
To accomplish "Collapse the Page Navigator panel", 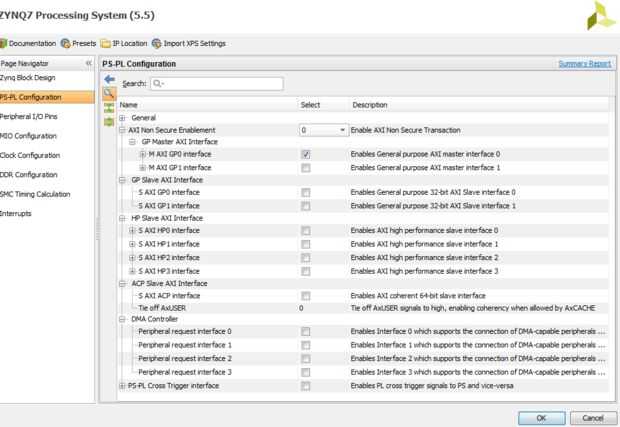I will pos(89,63).
